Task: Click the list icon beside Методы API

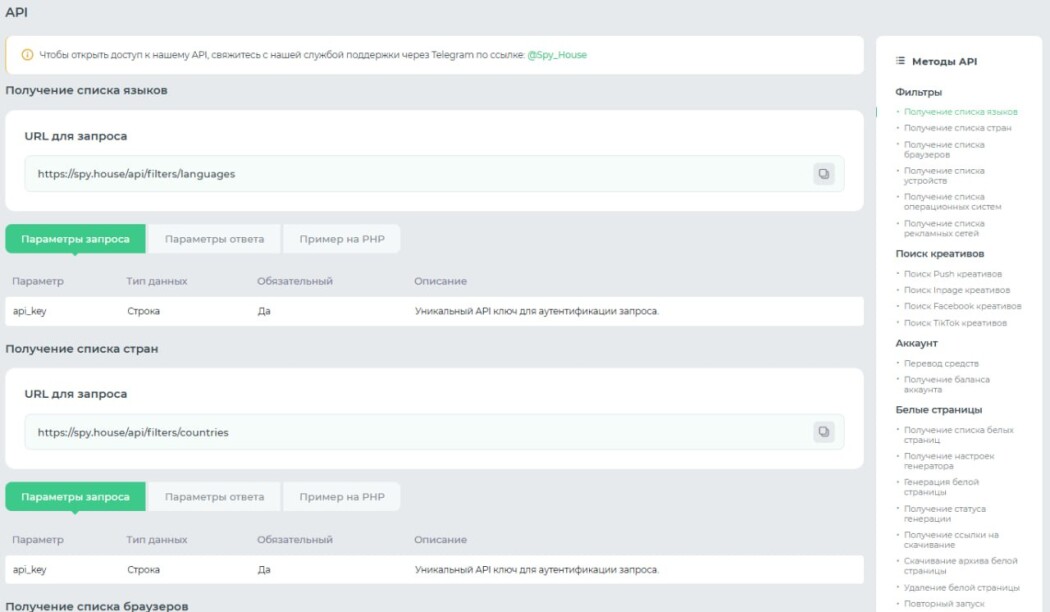Action: 900,61
